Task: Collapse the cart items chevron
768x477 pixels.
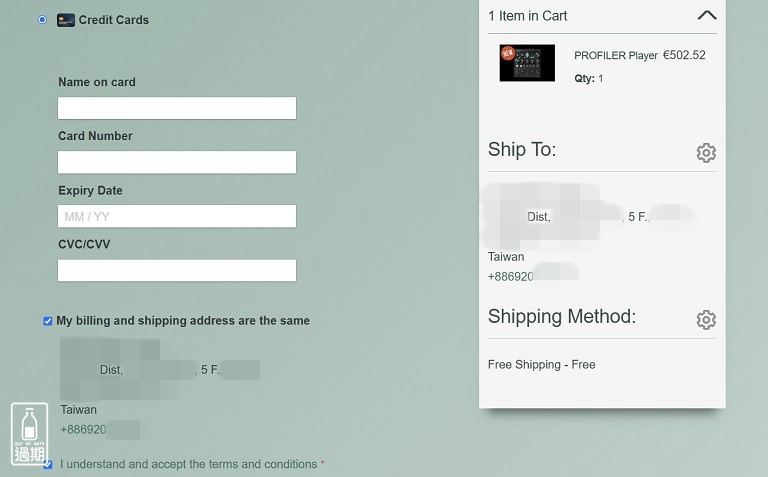Action: [706, 15]
